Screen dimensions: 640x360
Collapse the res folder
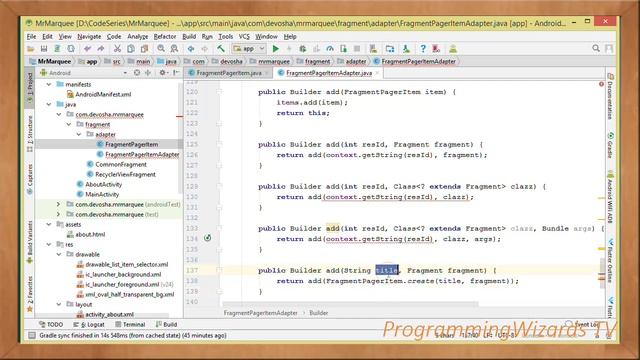[49, 244]
